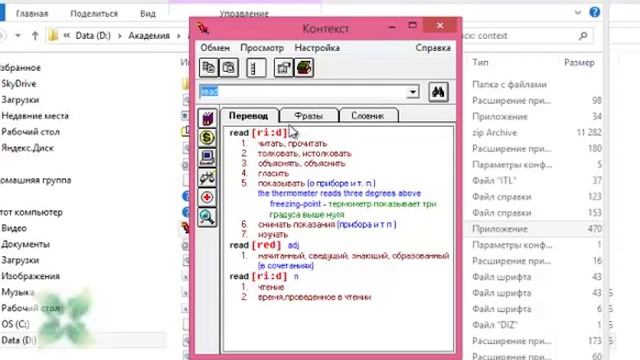Select Data (D:) drive in the navigation pane

click(x=19, y=340)
